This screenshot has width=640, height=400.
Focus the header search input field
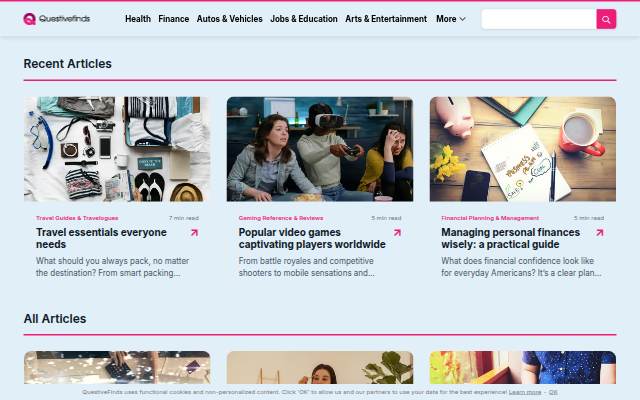[539, 19]
